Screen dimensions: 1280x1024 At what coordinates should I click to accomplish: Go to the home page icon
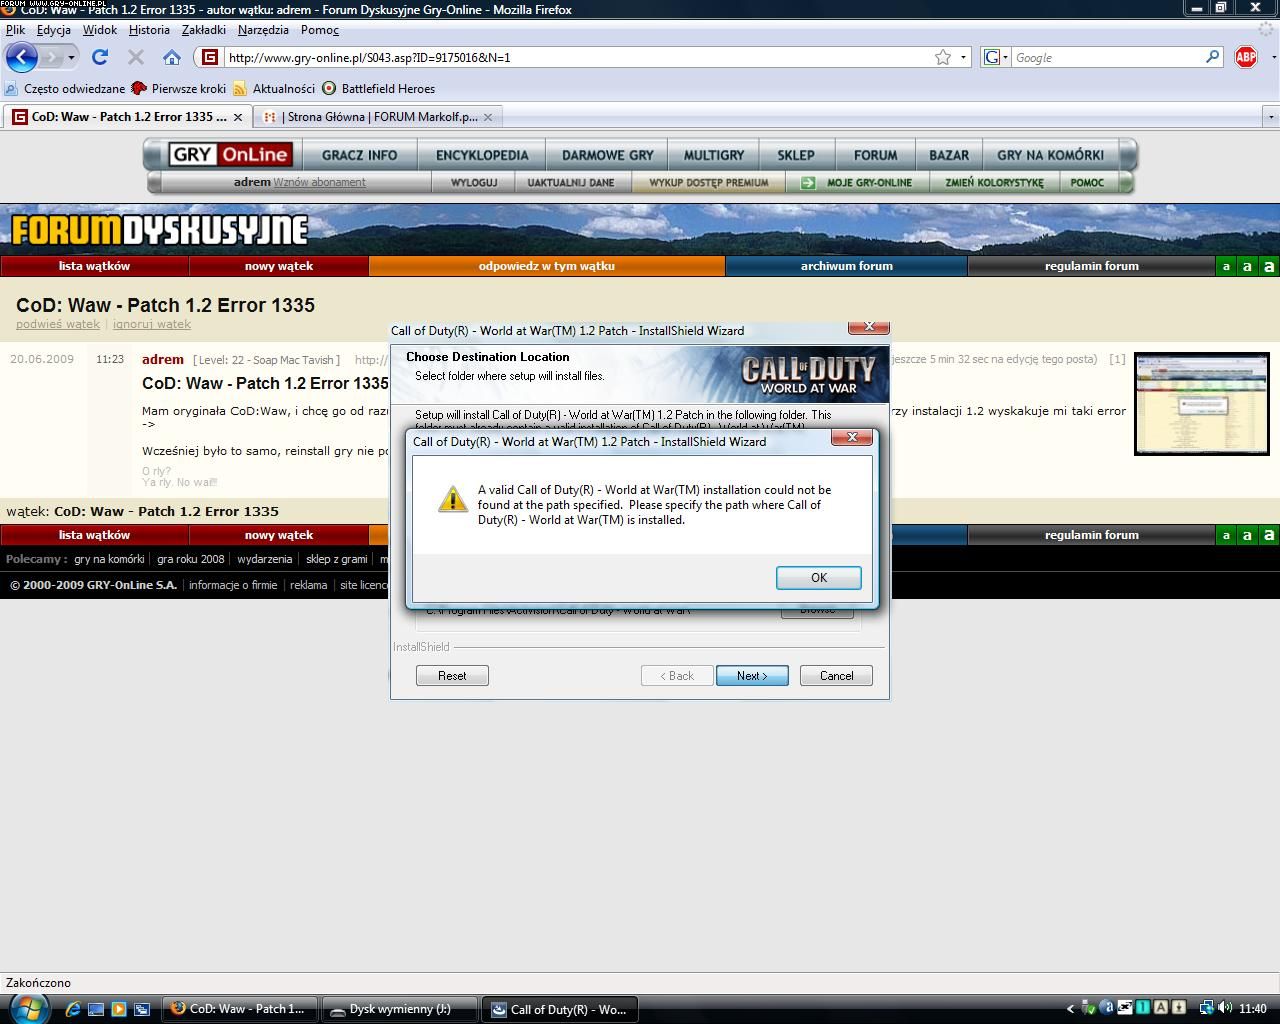click(x=172, y=57)
